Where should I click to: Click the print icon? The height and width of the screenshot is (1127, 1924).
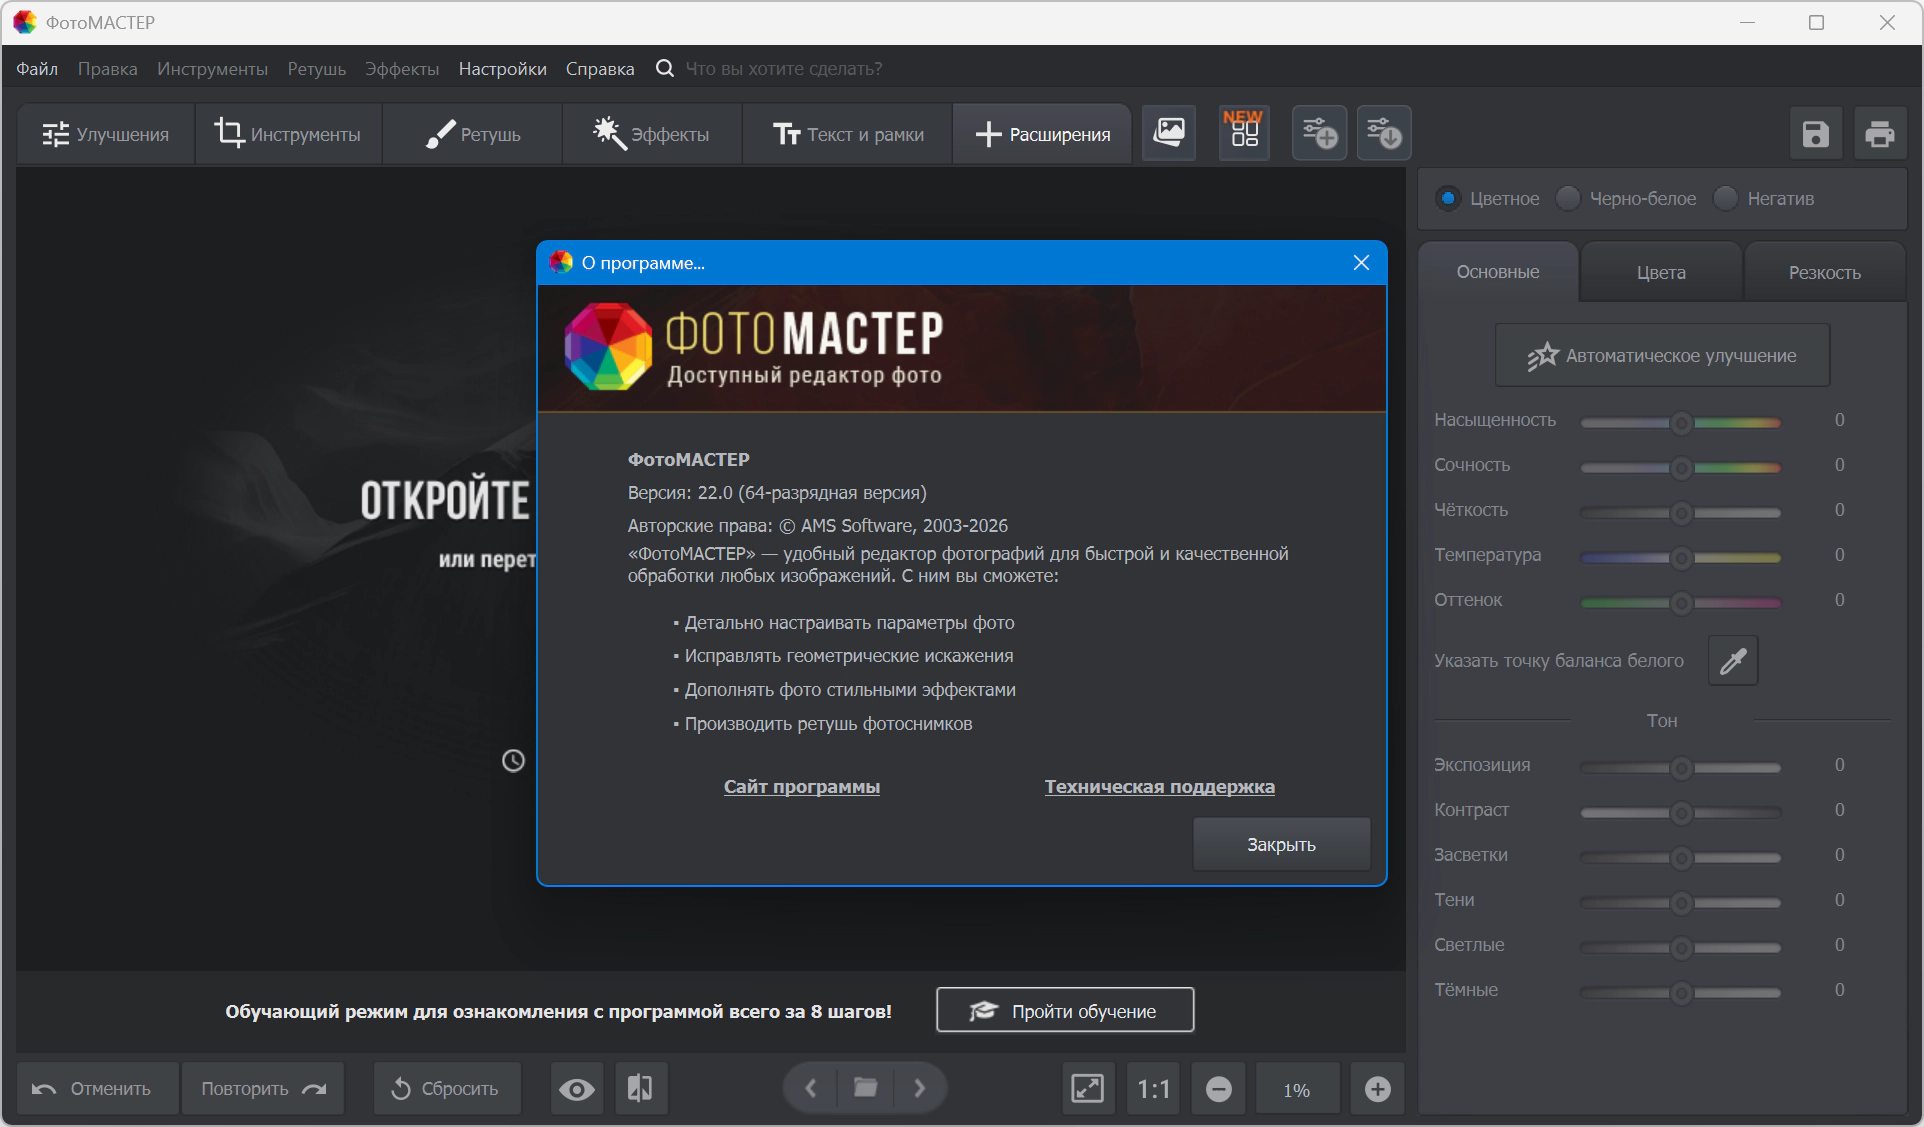(x=1879, y=134)
